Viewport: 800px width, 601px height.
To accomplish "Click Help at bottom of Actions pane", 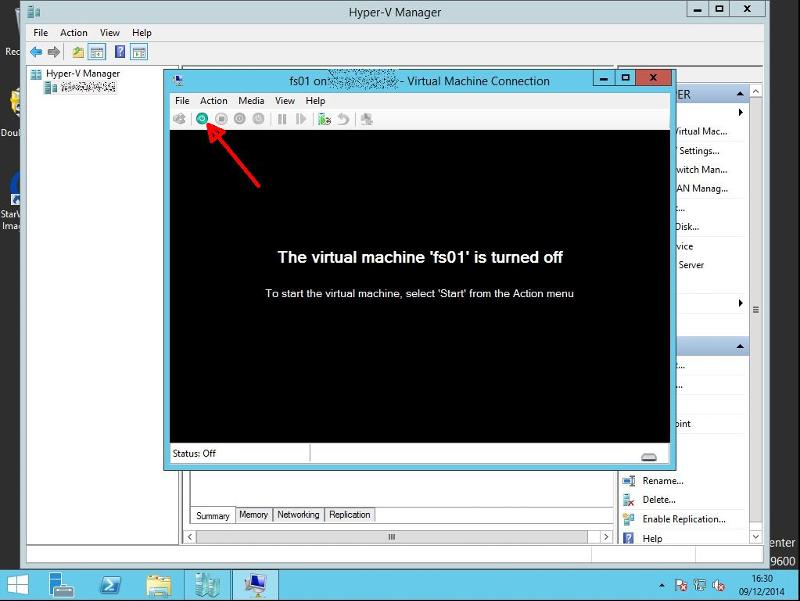I will [652, 538].
